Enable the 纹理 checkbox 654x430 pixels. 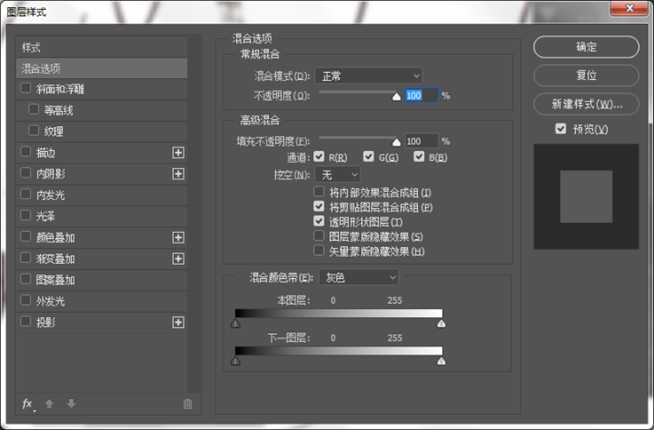click(34, 131)
